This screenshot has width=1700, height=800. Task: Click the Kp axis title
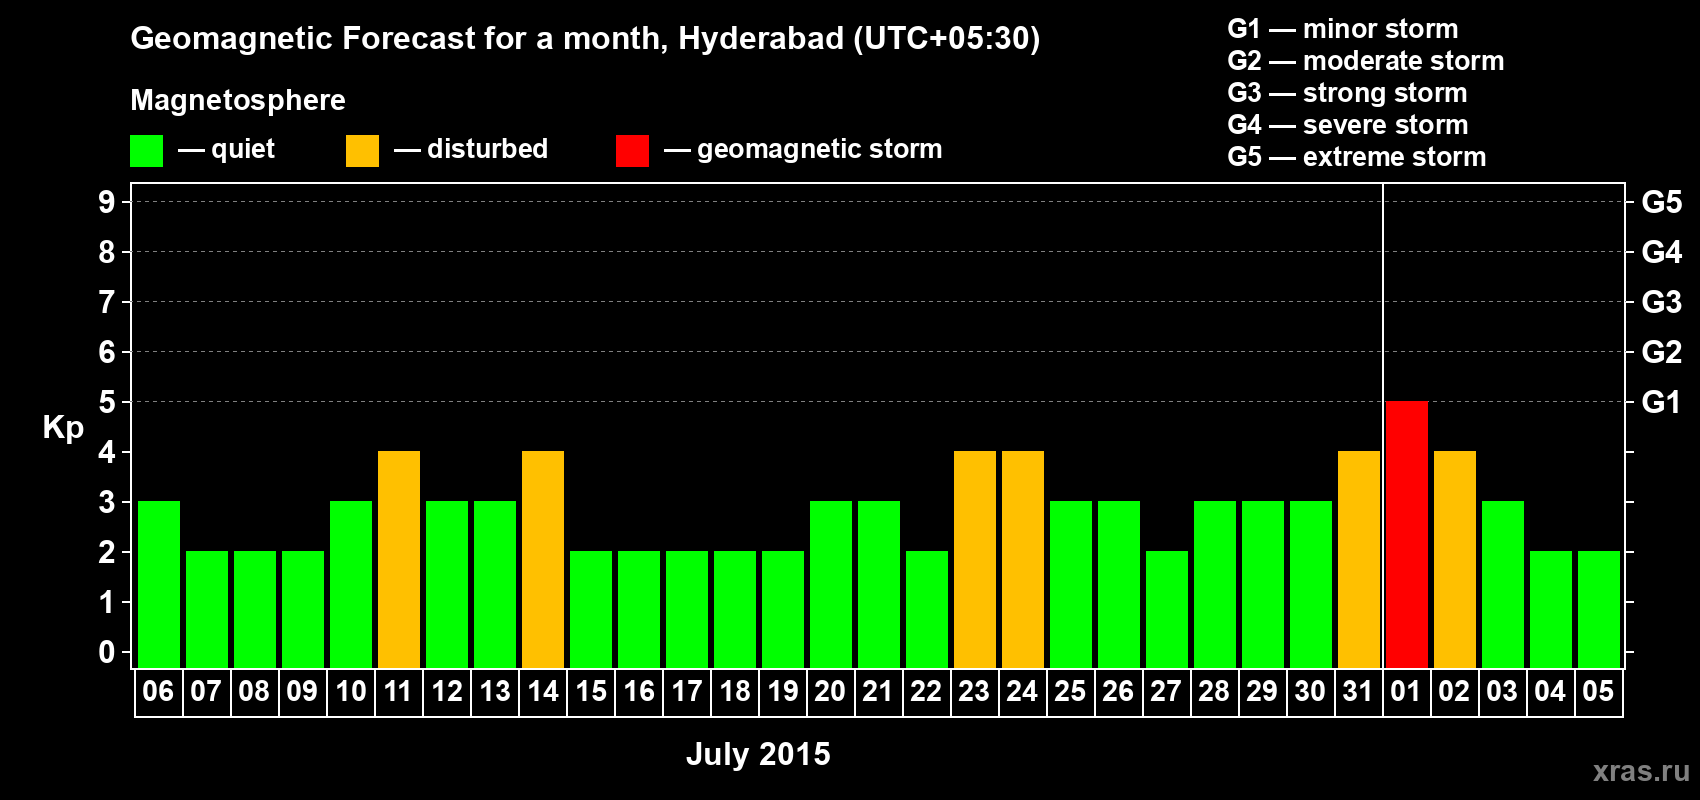pos(63,428)
